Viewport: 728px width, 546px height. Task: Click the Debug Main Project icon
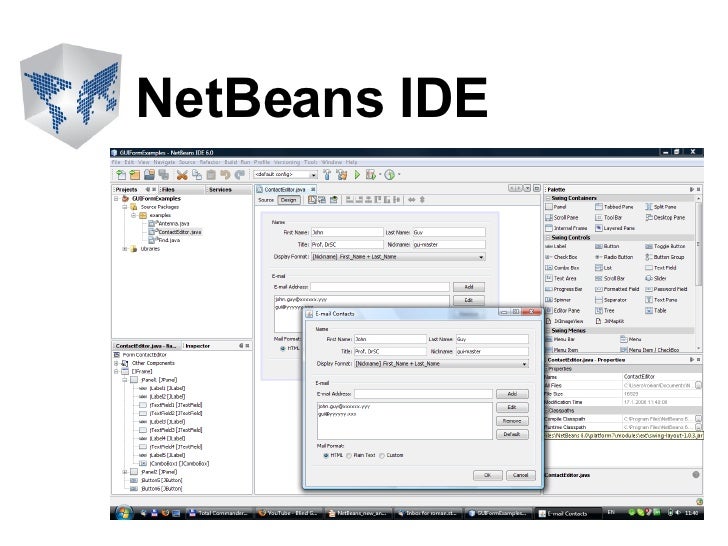click(x=370, y=175)
